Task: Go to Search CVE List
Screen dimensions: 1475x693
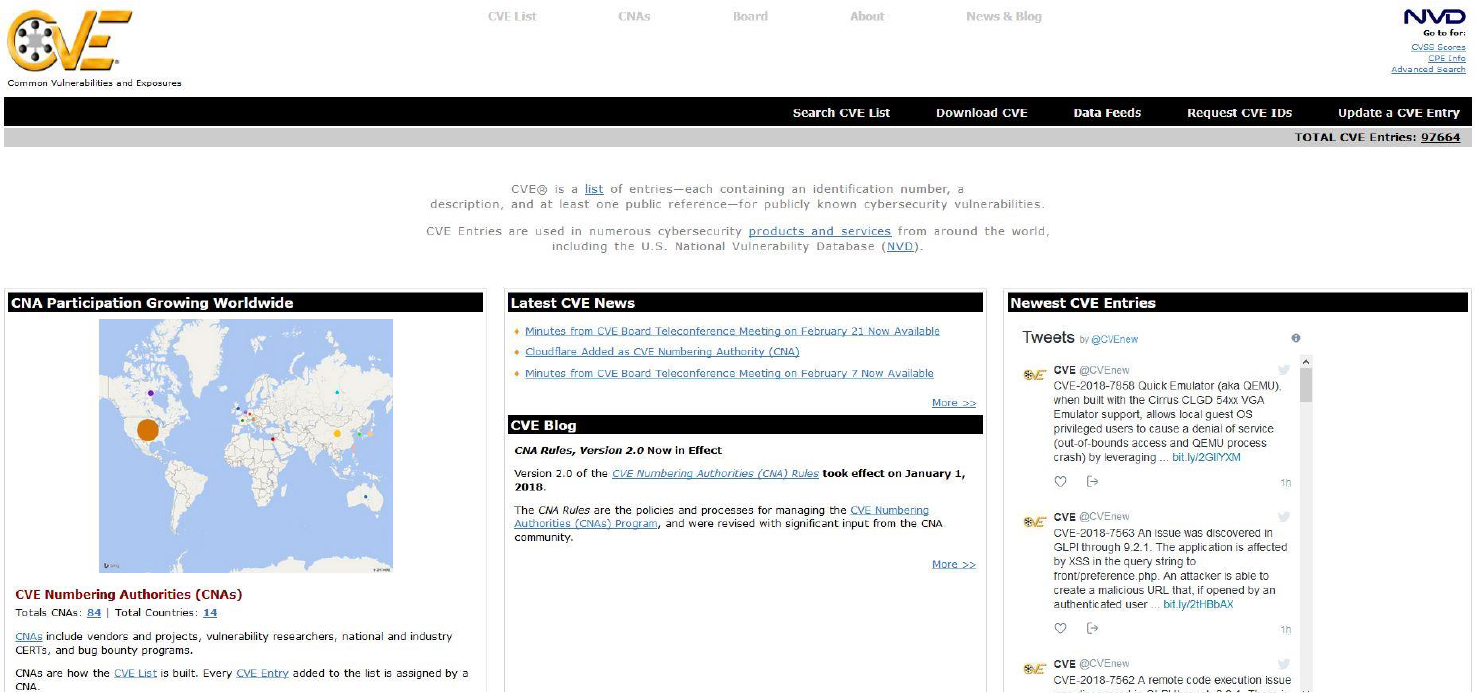Action: (x=841, y=113)
